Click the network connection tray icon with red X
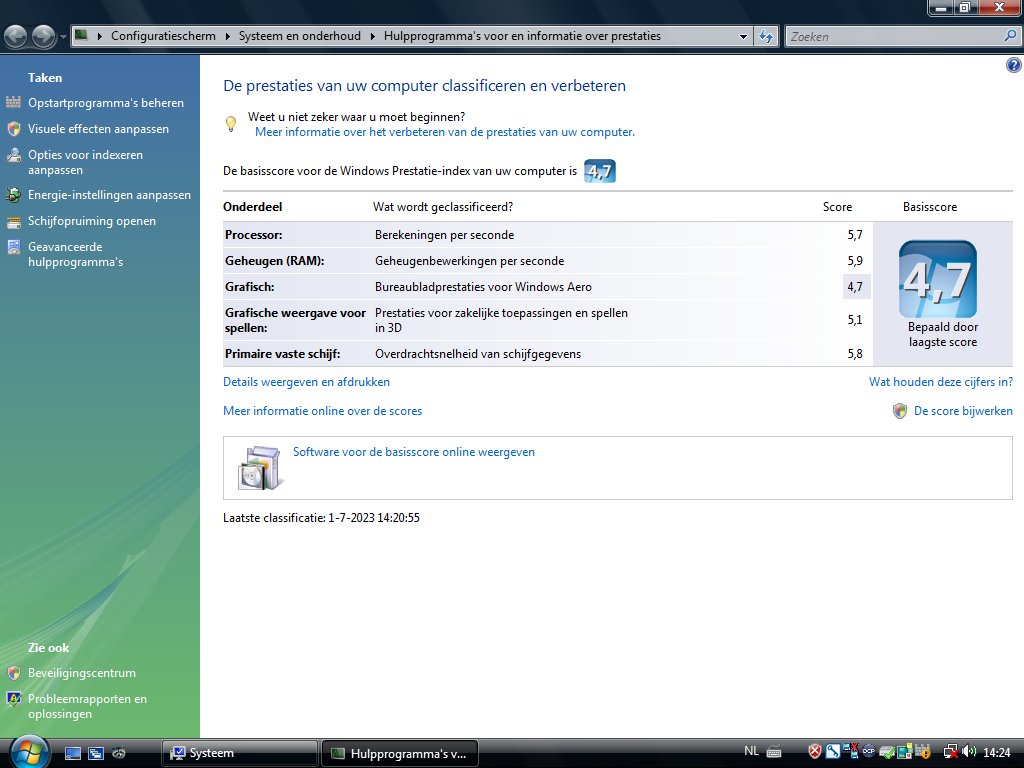This screenshot has width=1024, height=768. [951, 752]
